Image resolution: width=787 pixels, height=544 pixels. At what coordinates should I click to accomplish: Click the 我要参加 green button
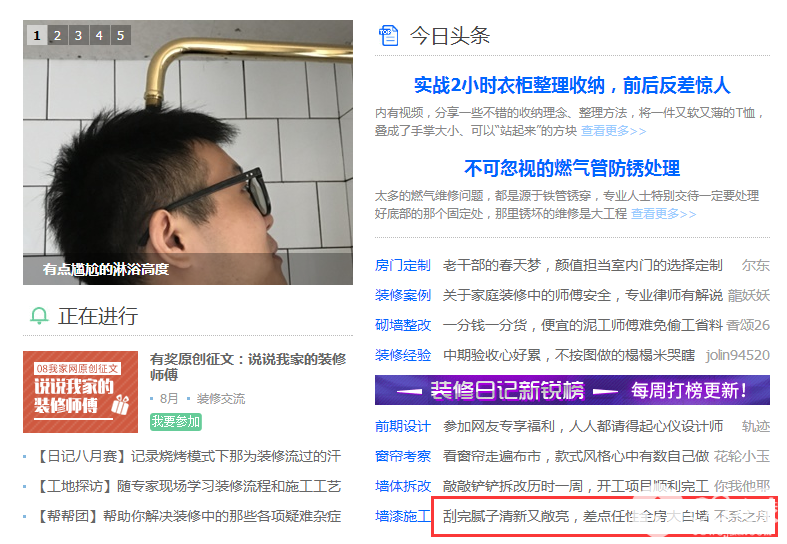click(x=176, y=422)
